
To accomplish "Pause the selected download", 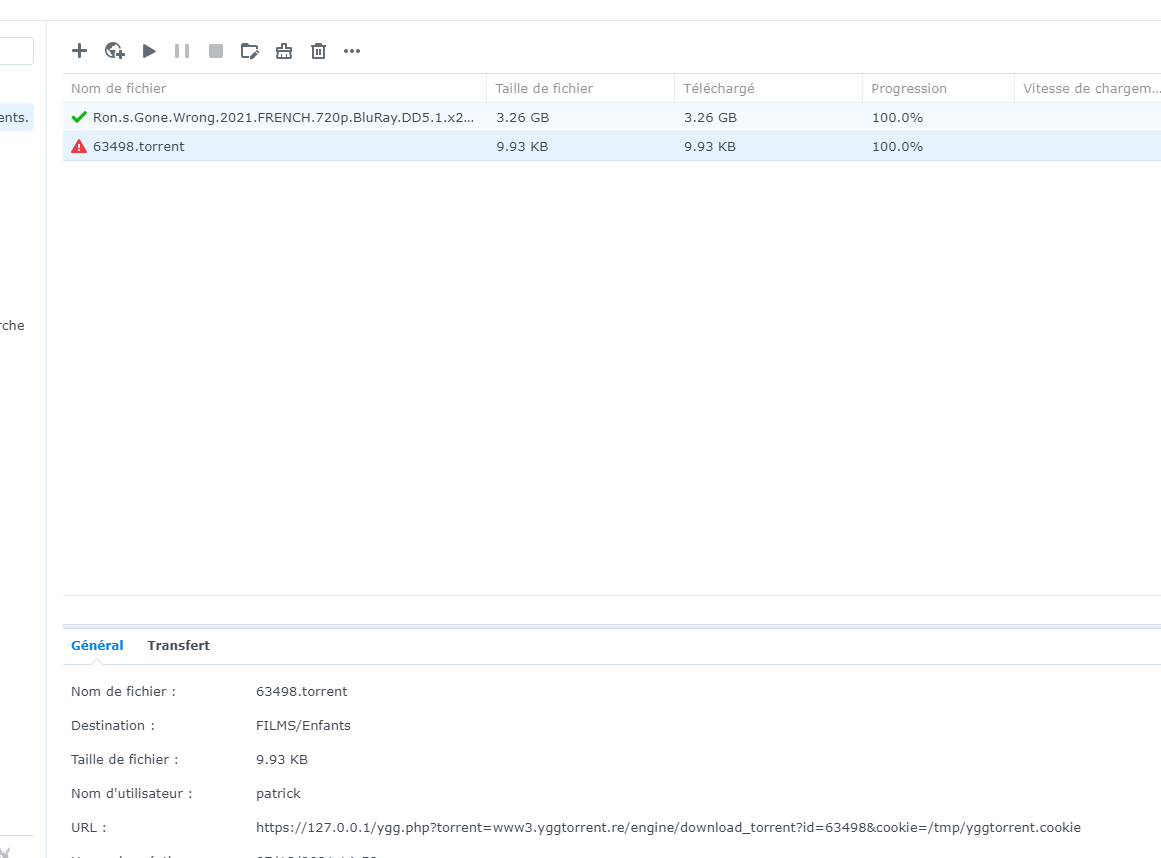I will click(x=181, y=50).
